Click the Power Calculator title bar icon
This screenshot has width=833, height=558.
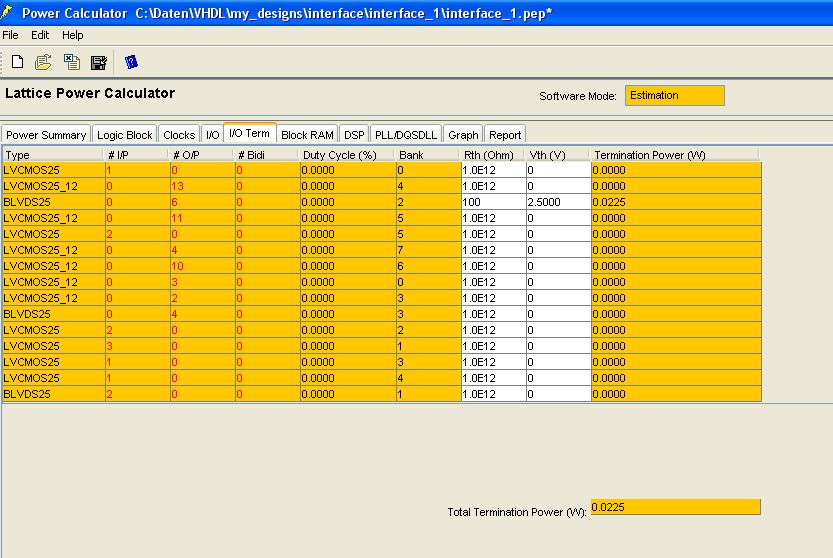(x=7, y=12)
